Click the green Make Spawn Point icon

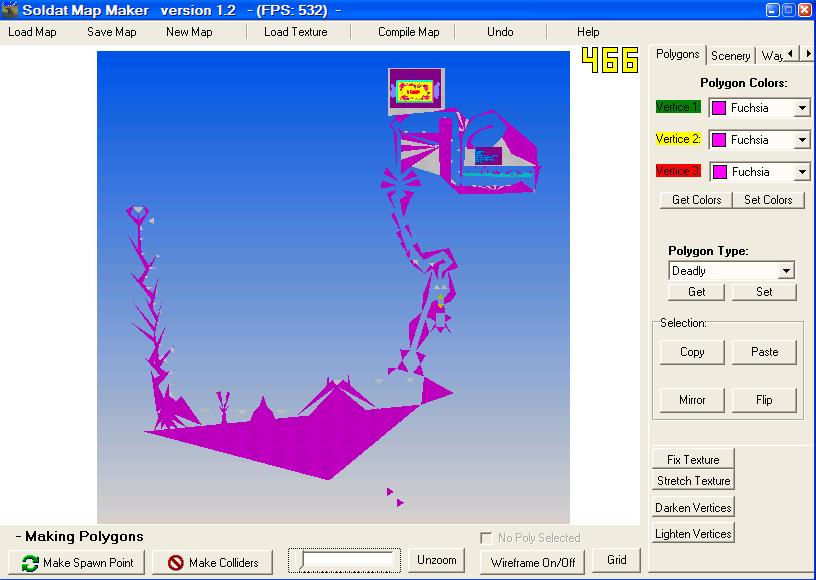click(29, 563)
